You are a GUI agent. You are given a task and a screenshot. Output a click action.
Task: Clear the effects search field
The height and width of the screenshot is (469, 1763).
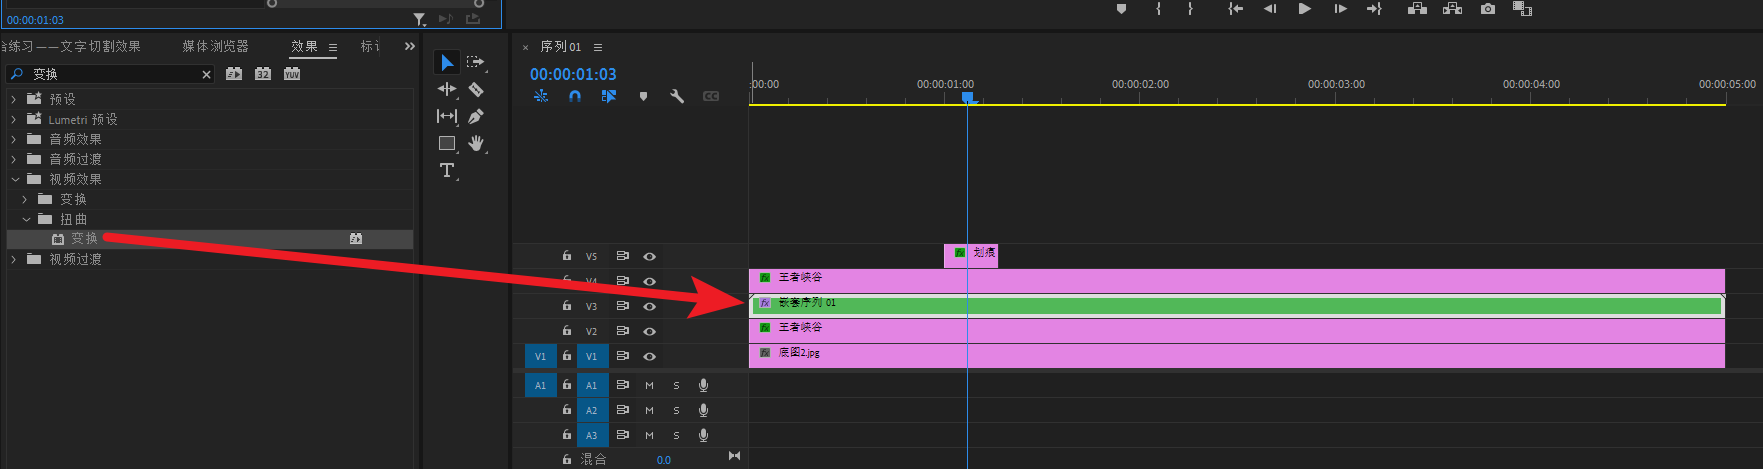(x=206, y=75)
